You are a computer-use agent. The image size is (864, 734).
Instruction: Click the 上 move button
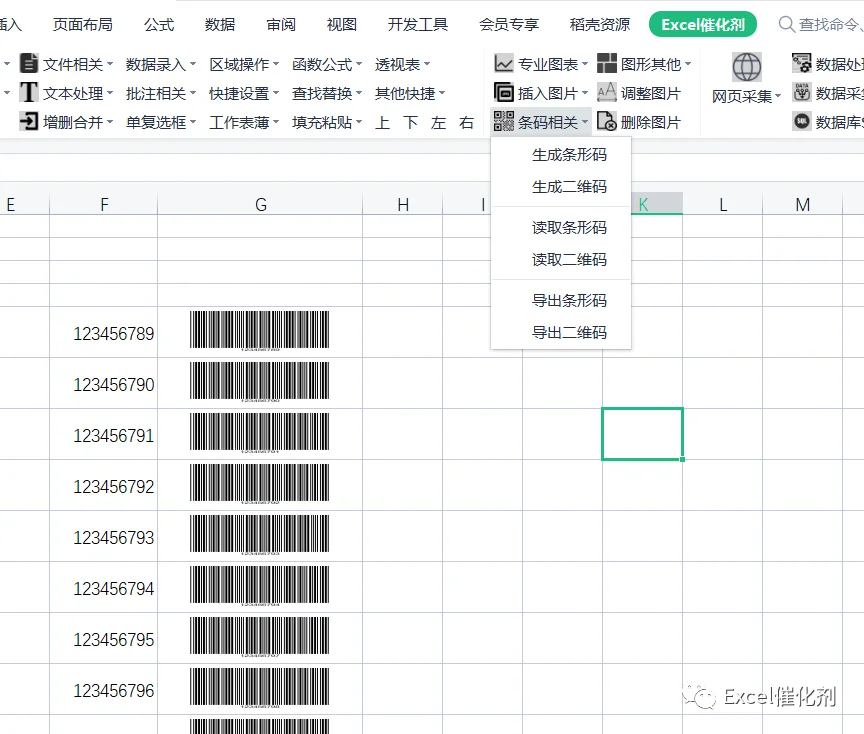[x=382, y=122]
